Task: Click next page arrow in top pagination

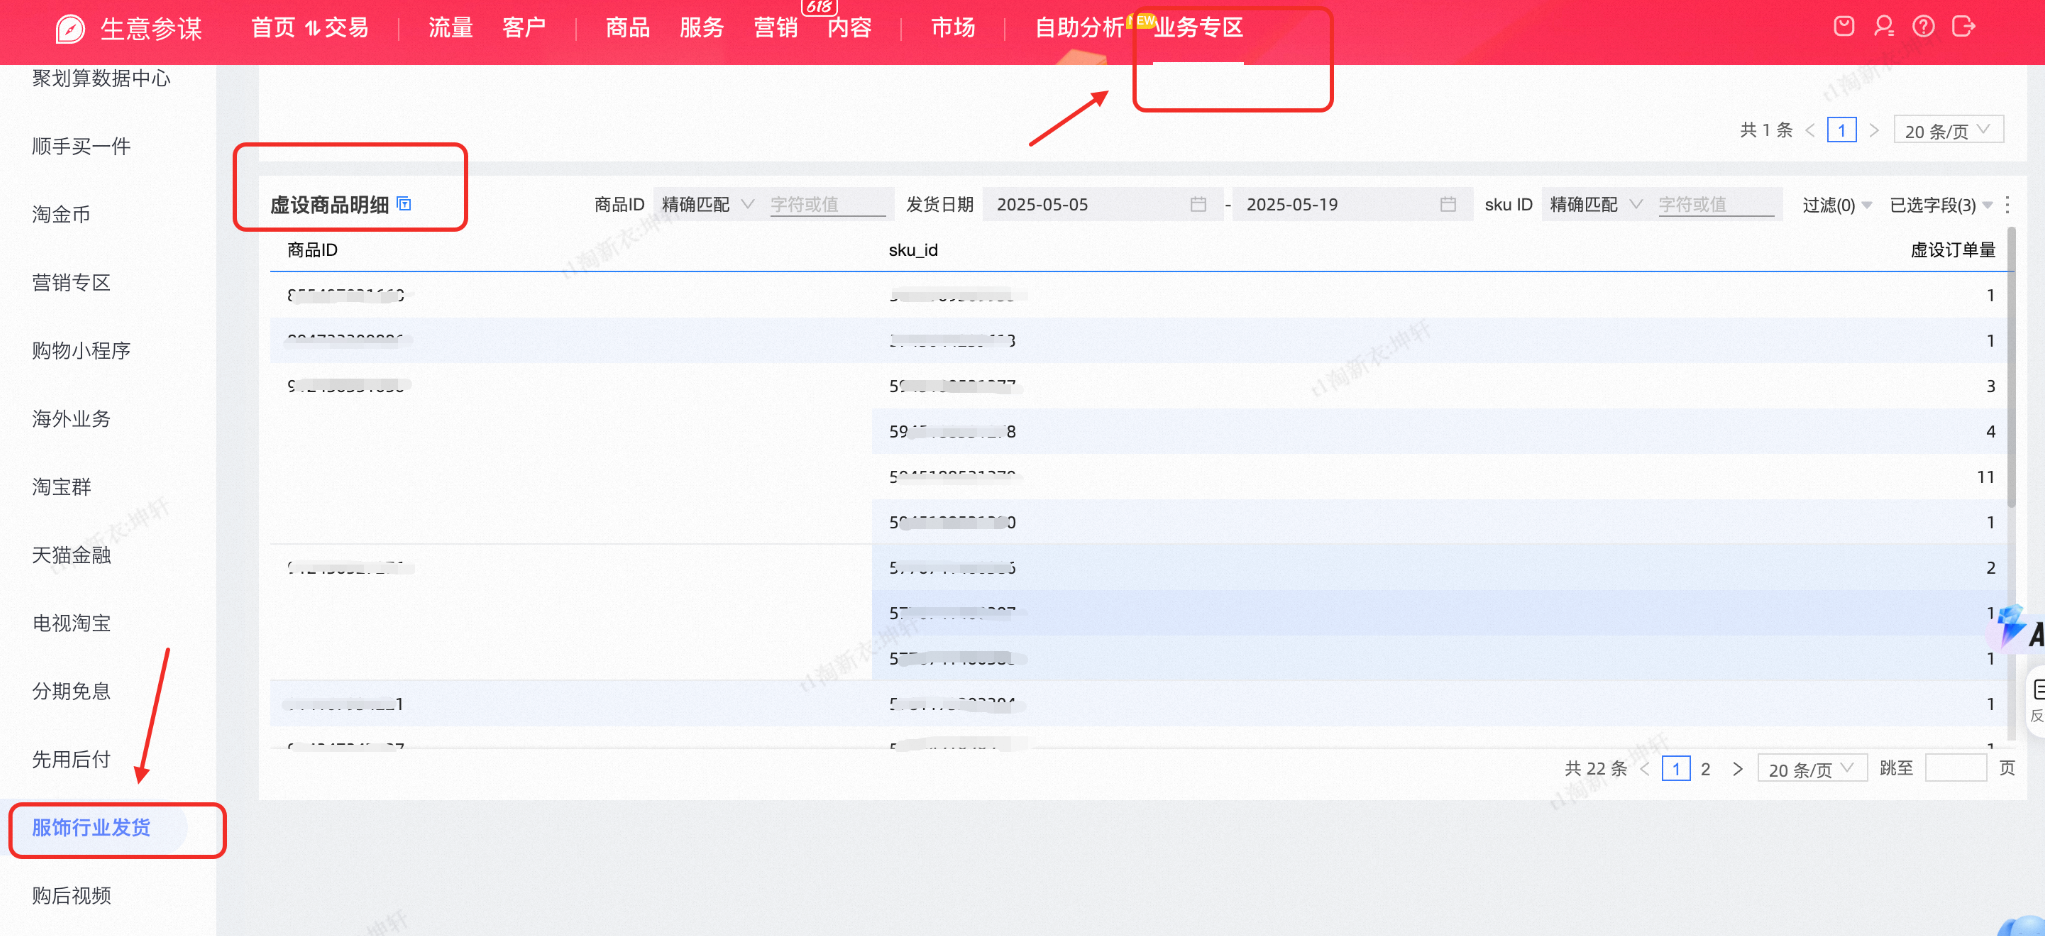Action: (x=1874, y=130)
